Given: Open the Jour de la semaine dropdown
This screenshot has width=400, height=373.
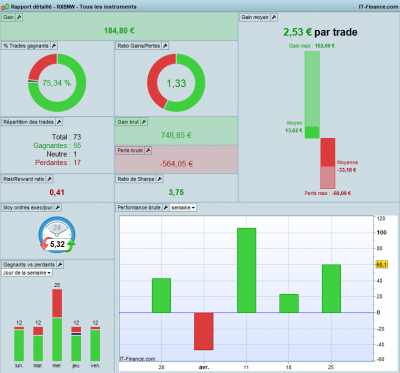Looking at the screenshot, I should click(27, 273).
